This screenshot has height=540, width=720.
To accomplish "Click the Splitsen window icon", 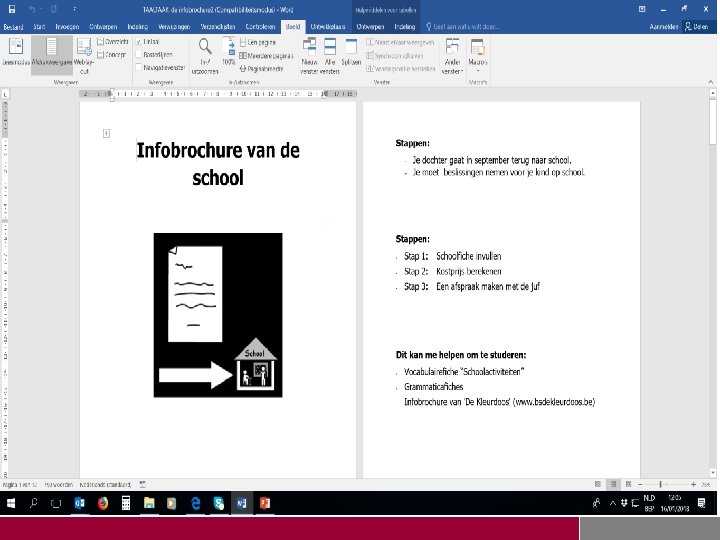I will click(351, 51).
